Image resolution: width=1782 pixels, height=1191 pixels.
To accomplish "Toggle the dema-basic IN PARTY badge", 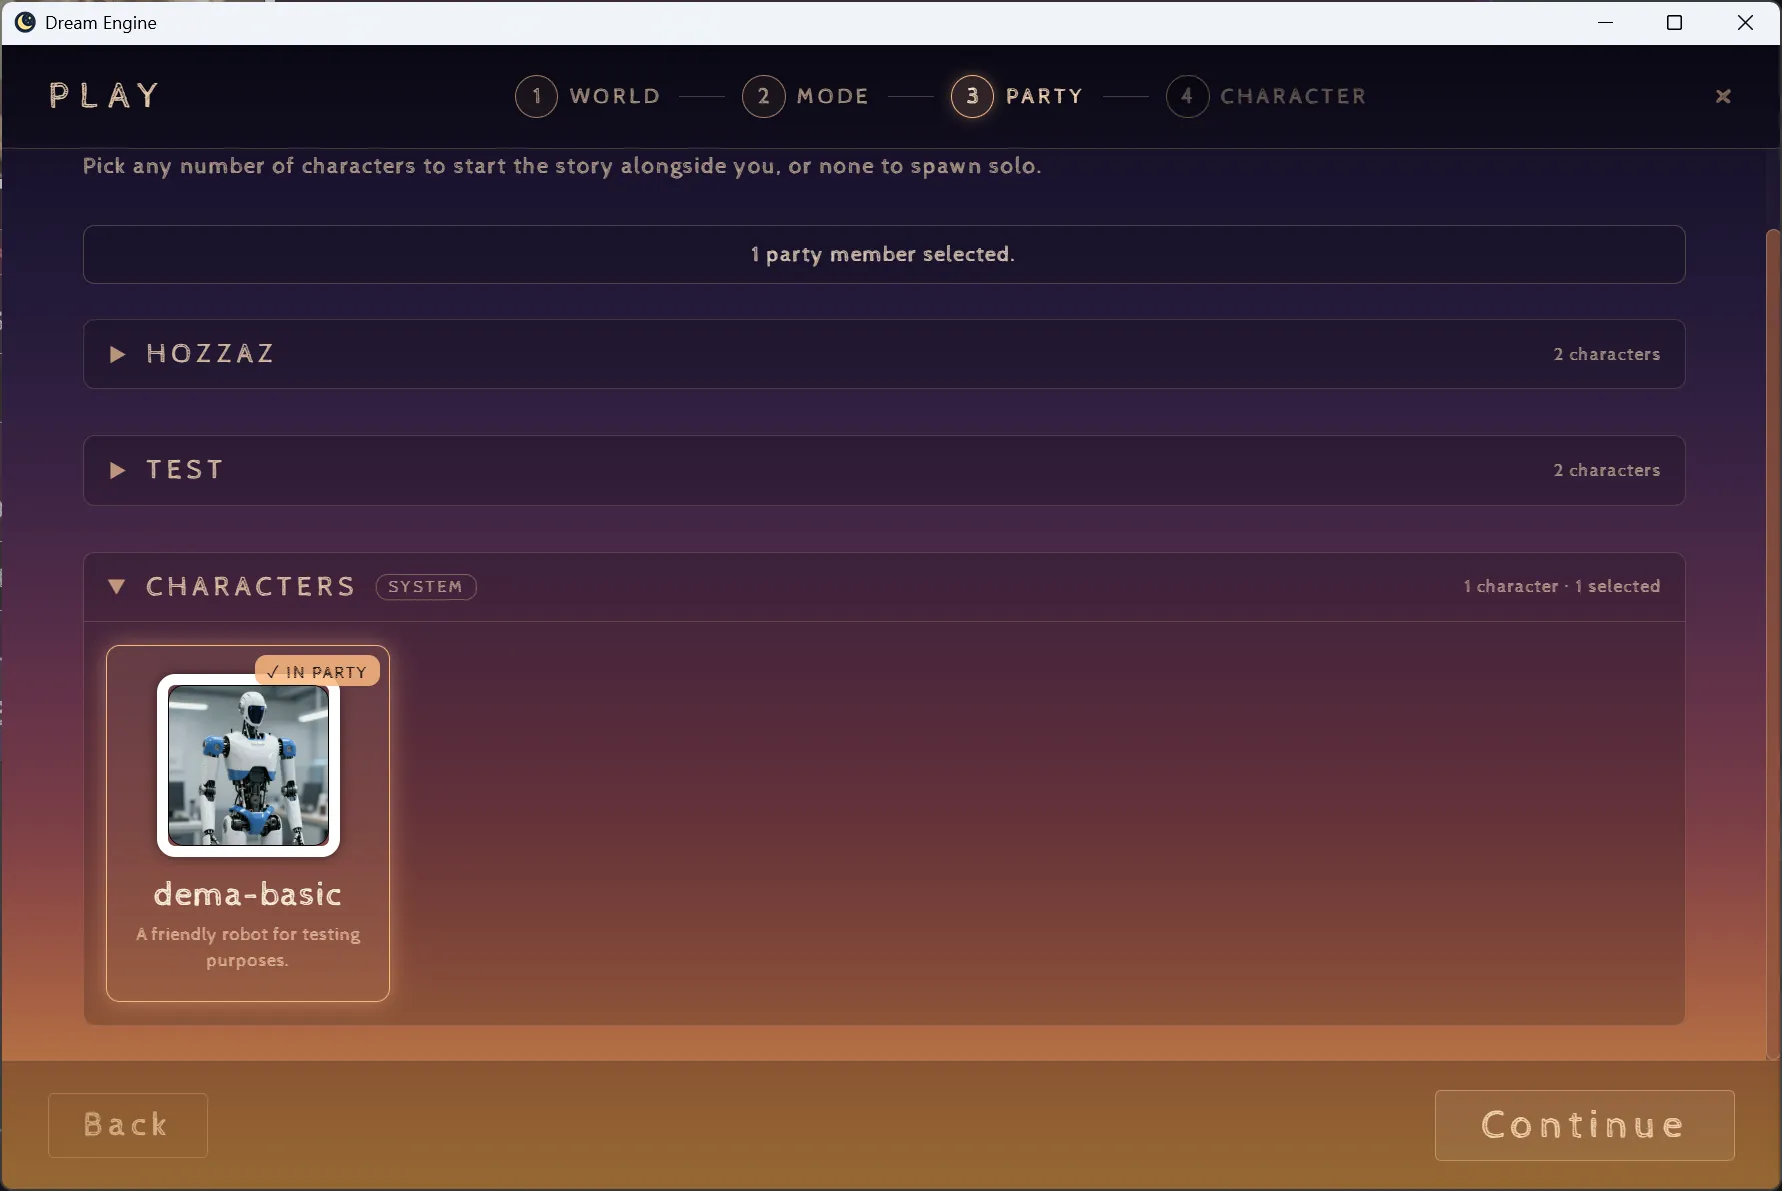I will 317,671.
